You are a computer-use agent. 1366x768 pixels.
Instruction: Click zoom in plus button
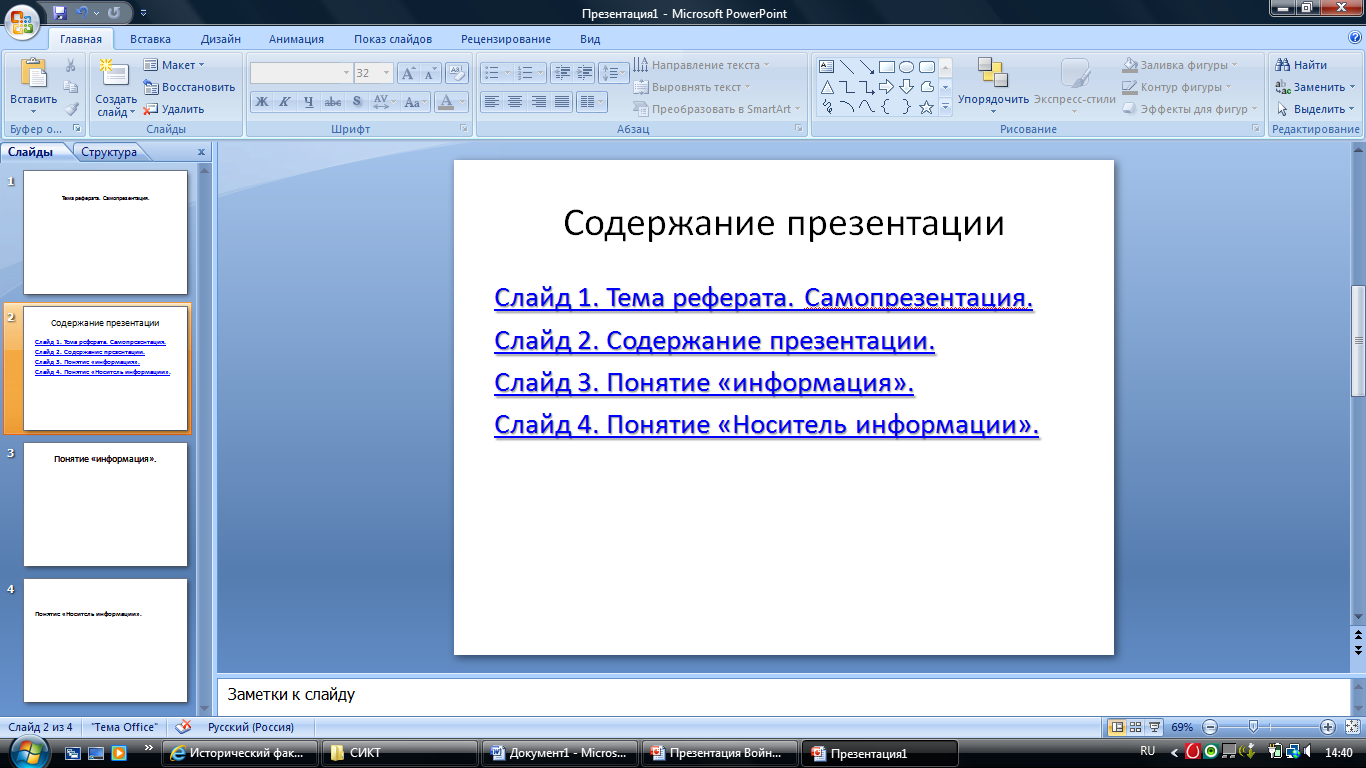pyautogui.click(x=1328, y=727)
